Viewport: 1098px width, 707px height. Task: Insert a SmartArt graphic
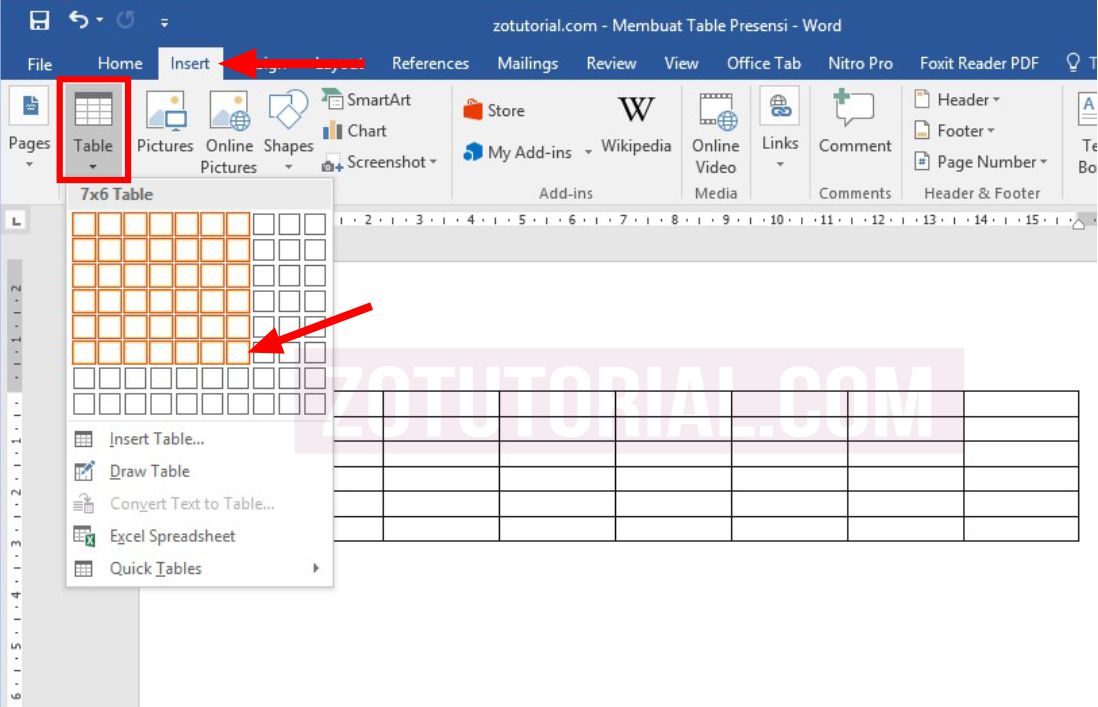tap(367, 99)
